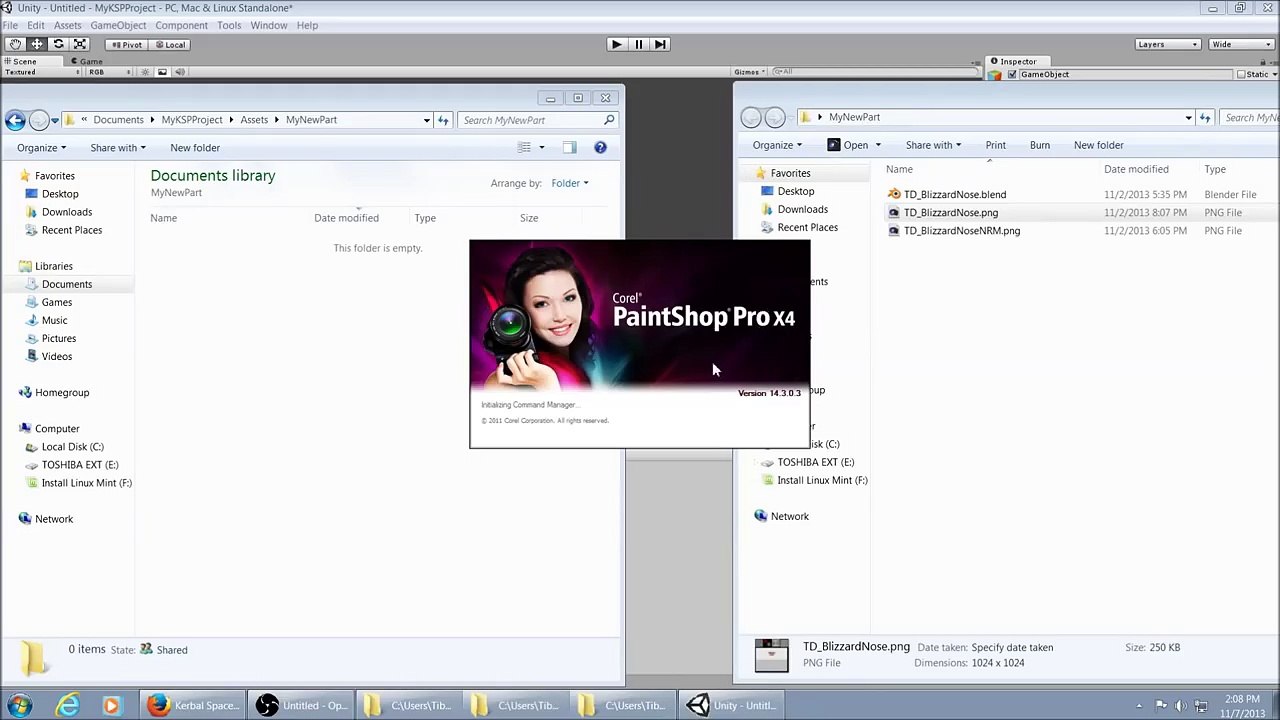Image resolution: width=1280 pixels, height=720 pixels.
Task: Refresh the Assets > MyNewPart address bar
Action: point(443,120)
